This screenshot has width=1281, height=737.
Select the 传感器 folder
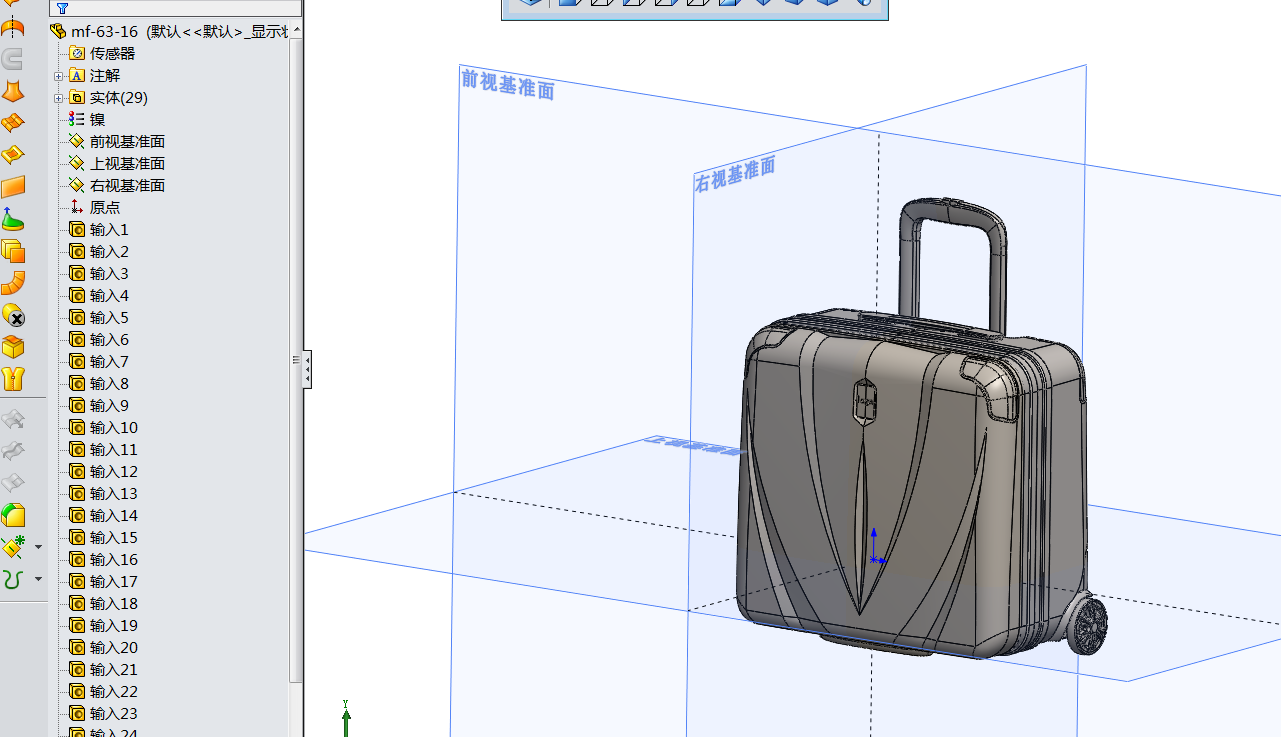point(102,54)
